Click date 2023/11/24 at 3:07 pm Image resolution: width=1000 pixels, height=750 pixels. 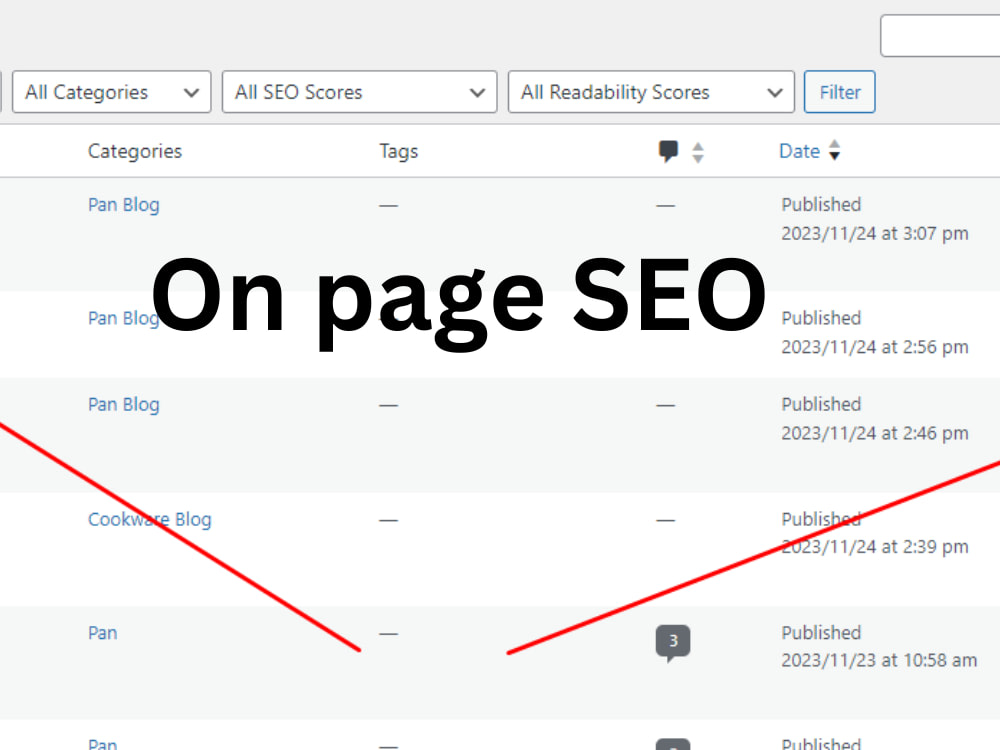pos(875,233)
